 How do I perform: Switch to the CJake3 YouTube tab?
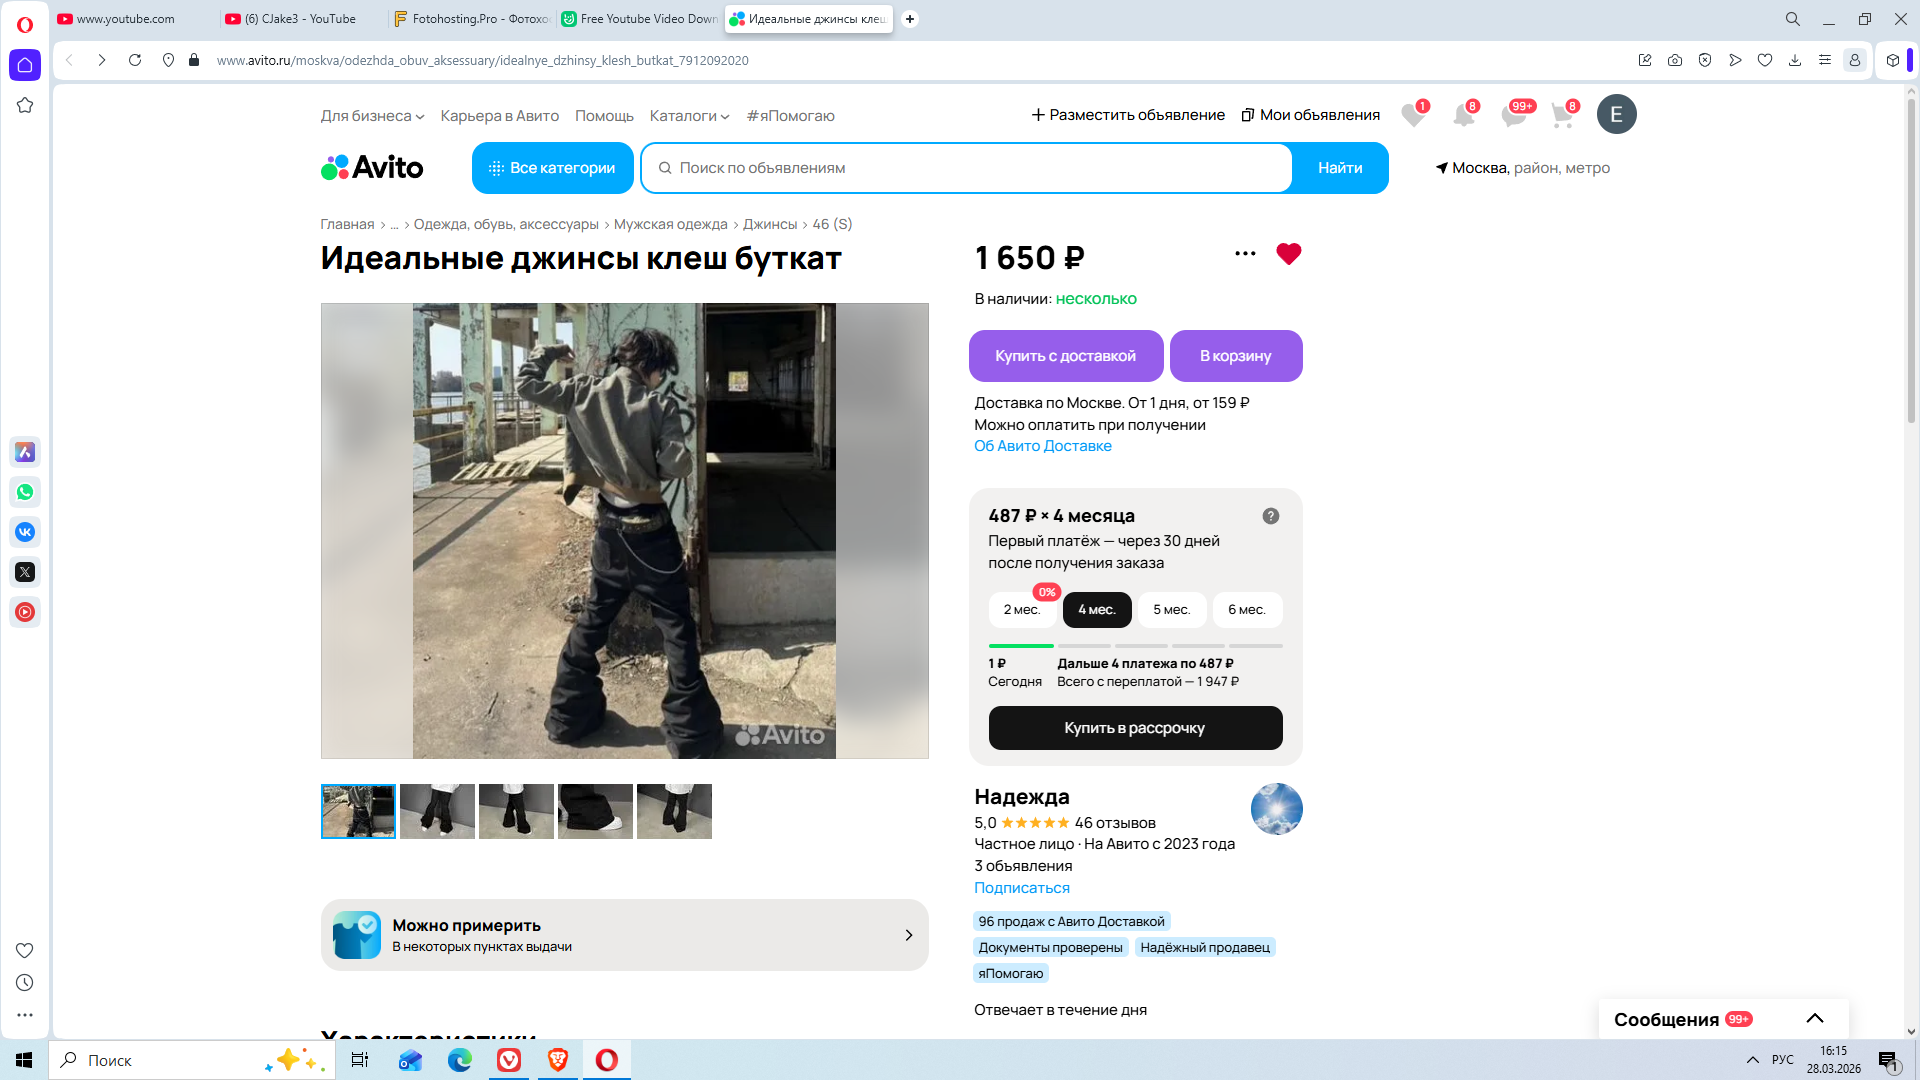coord(300,19)
